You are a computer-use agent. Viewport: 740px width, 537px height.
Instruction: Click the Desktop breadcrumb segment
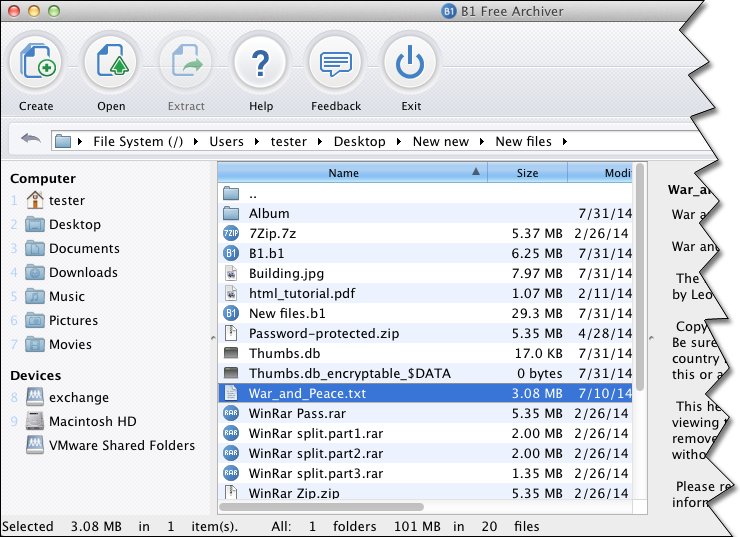tap(359, 141)
